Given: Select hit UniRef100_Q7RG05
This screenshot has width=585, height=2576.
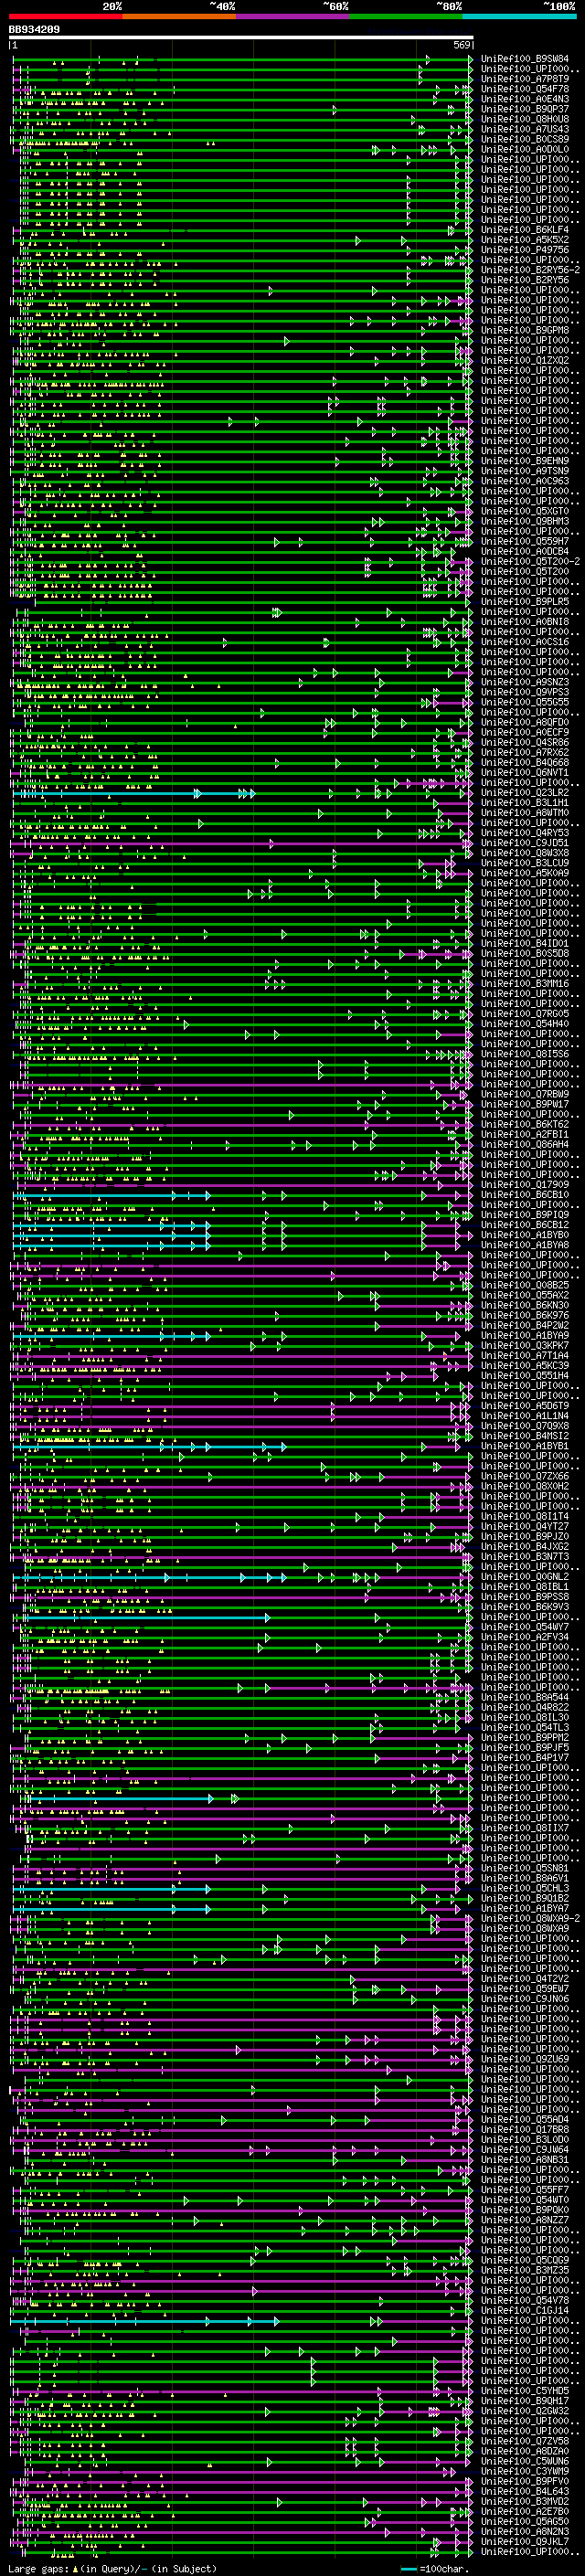Looking at the screenshot, I should click(x=525, y=1014).
